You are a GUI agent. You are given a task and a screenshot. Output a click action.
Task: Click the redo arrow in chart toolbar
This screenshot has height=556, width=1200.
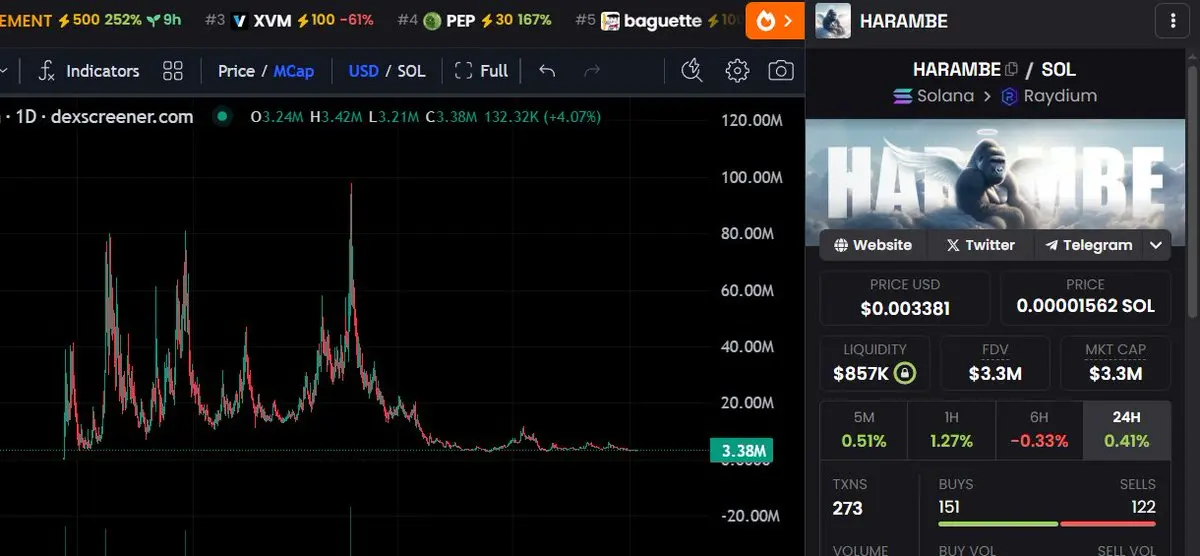[x=591, y=71]
